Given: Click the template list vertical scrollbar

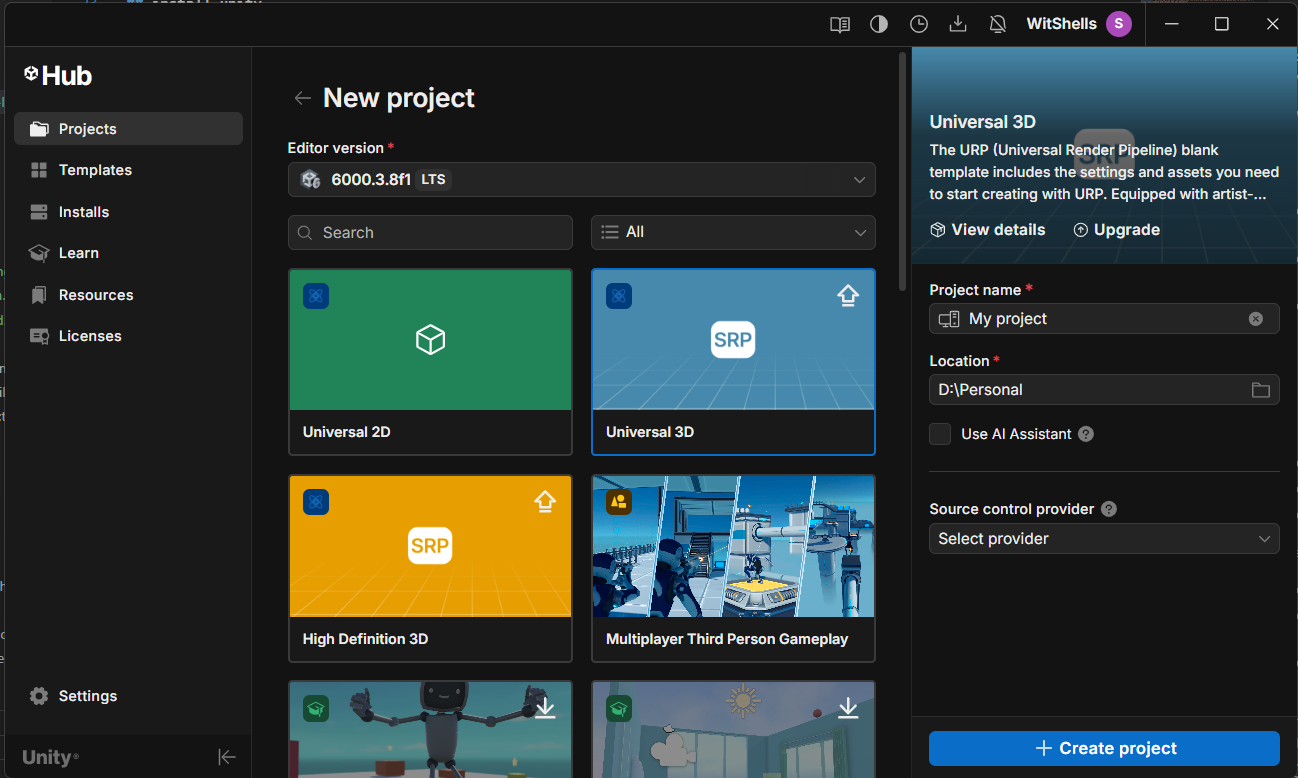Looking at the screenshot, I should [x=903, y=170].
